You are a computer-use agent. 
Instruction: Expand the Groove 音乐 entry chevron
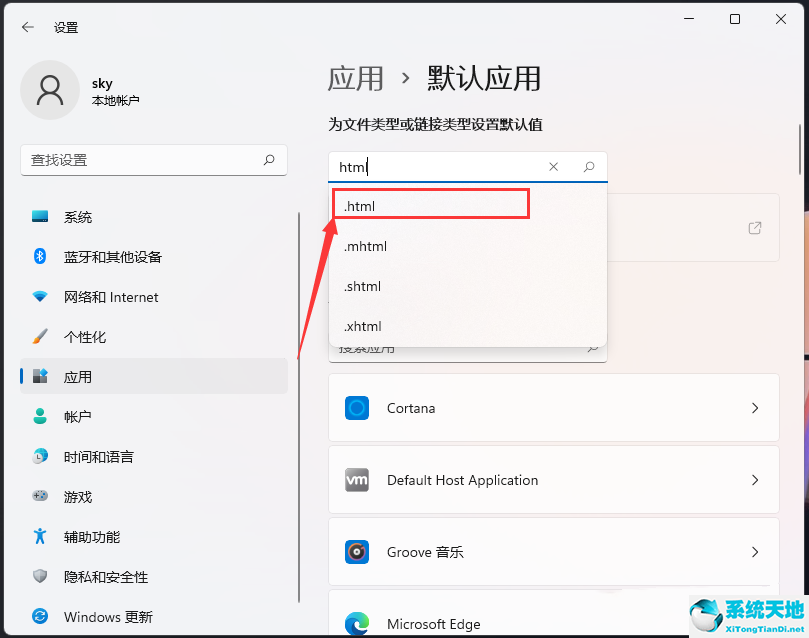pyautogui.click(x=756, y=551)
